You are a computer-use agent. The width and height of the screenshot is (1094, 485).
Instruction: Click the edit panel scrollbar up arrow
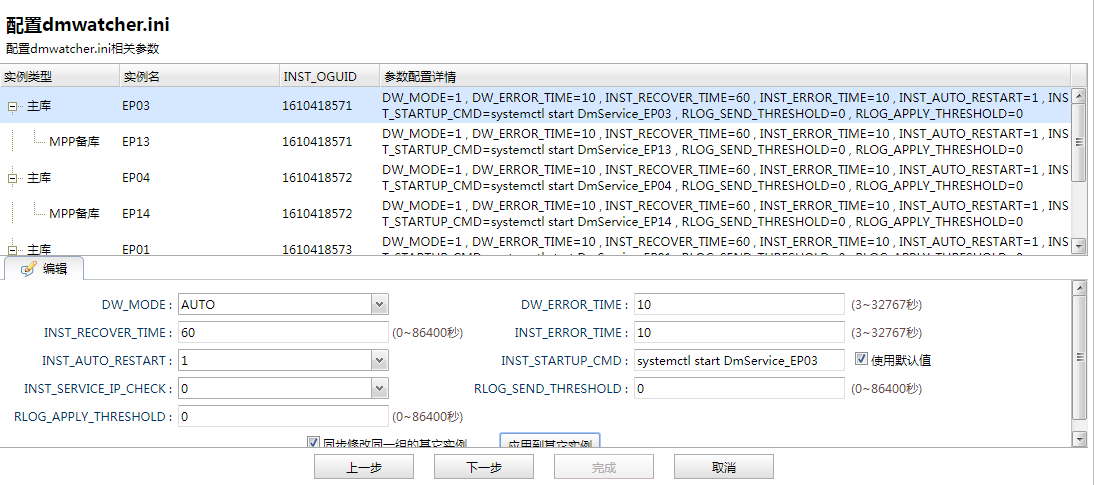coord(1079,288)
